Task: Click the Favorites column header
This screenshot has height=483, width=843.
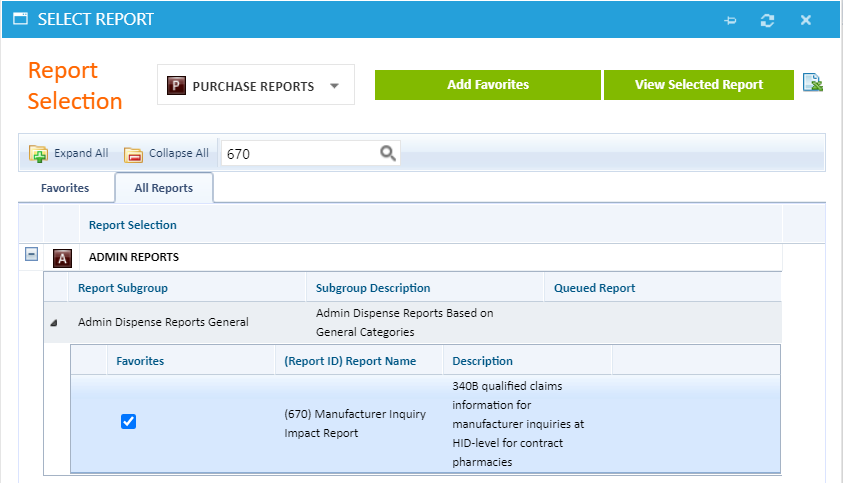Action: pos(140,361)
